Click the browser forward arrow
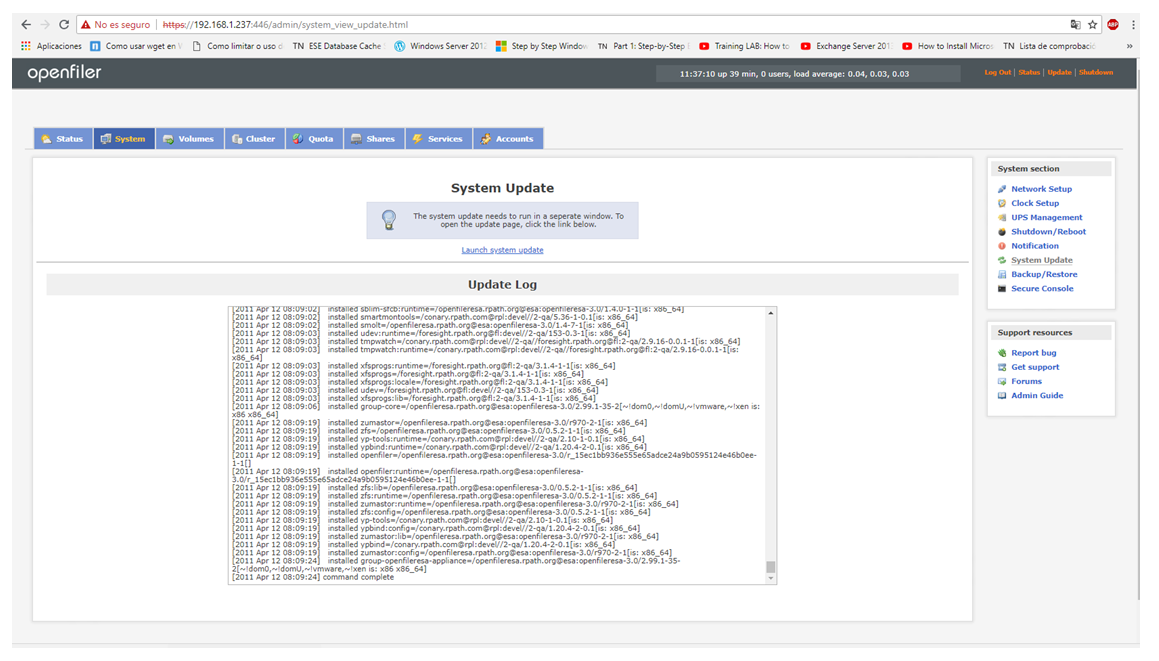The image size is (1159, 661). coord(45,24)
